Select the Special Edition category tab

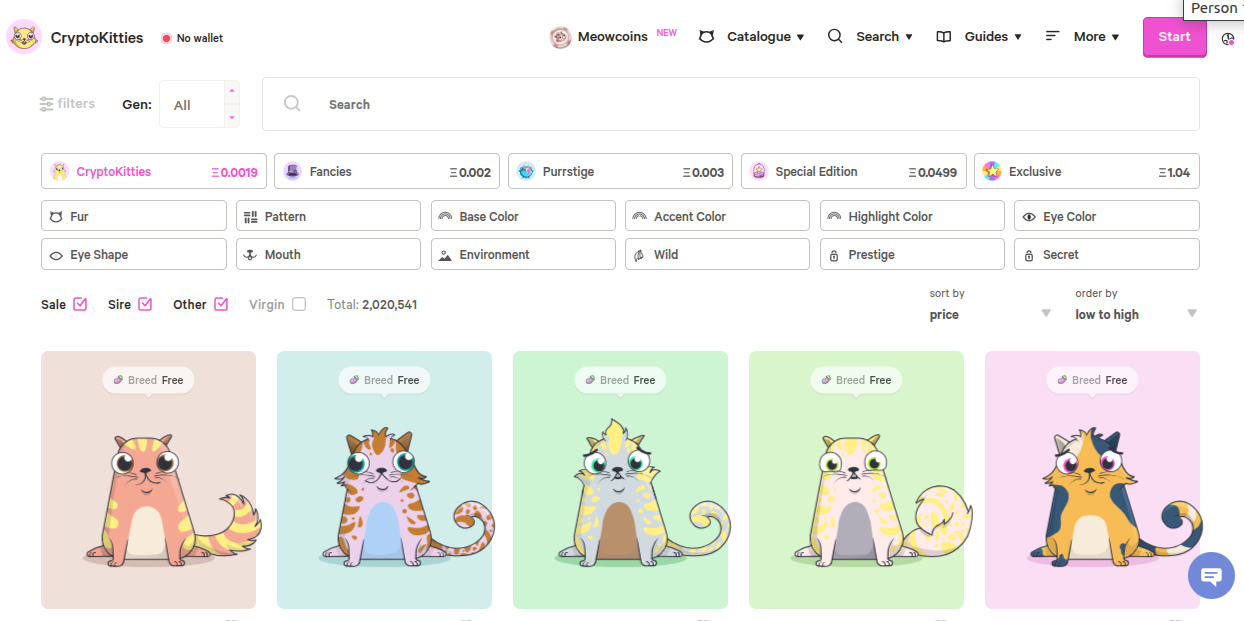click(x=853, y=171)
